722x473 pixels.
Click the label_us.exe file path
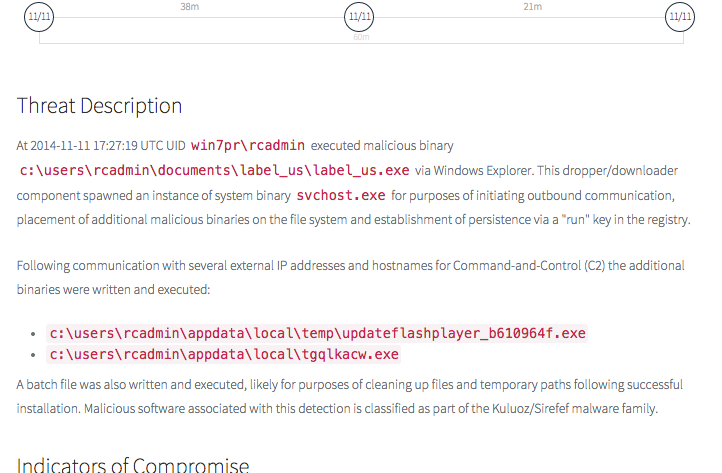(x=215, y=170)
